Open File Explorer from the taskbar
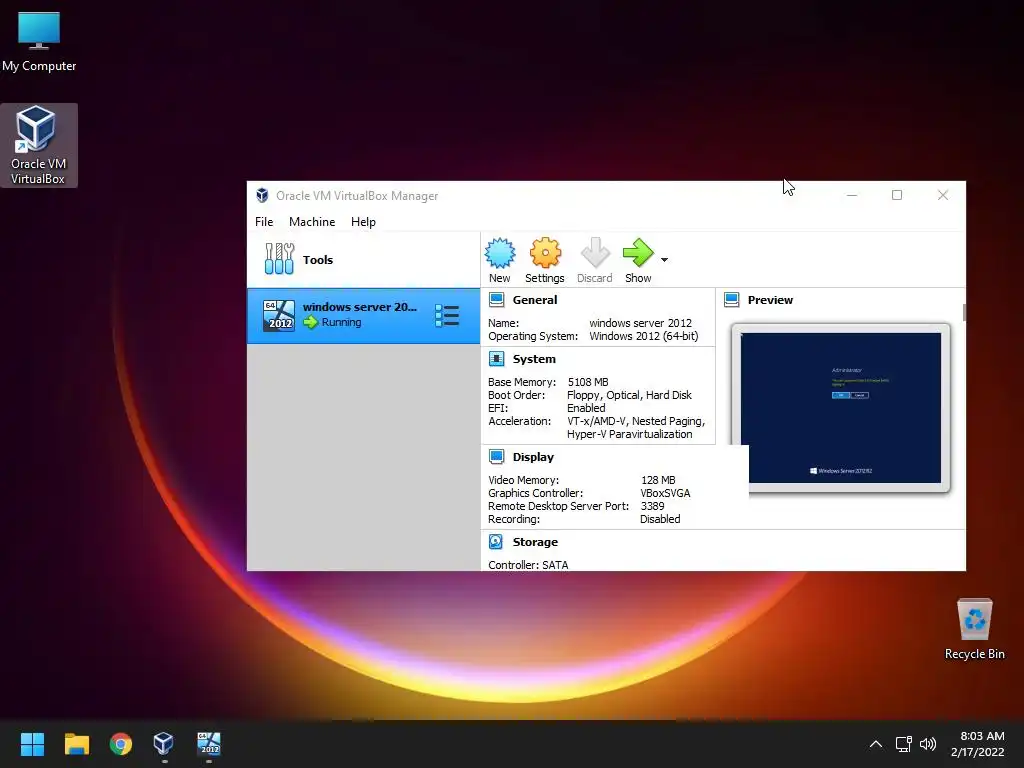 pyautogui.click(x=76, y=744)
